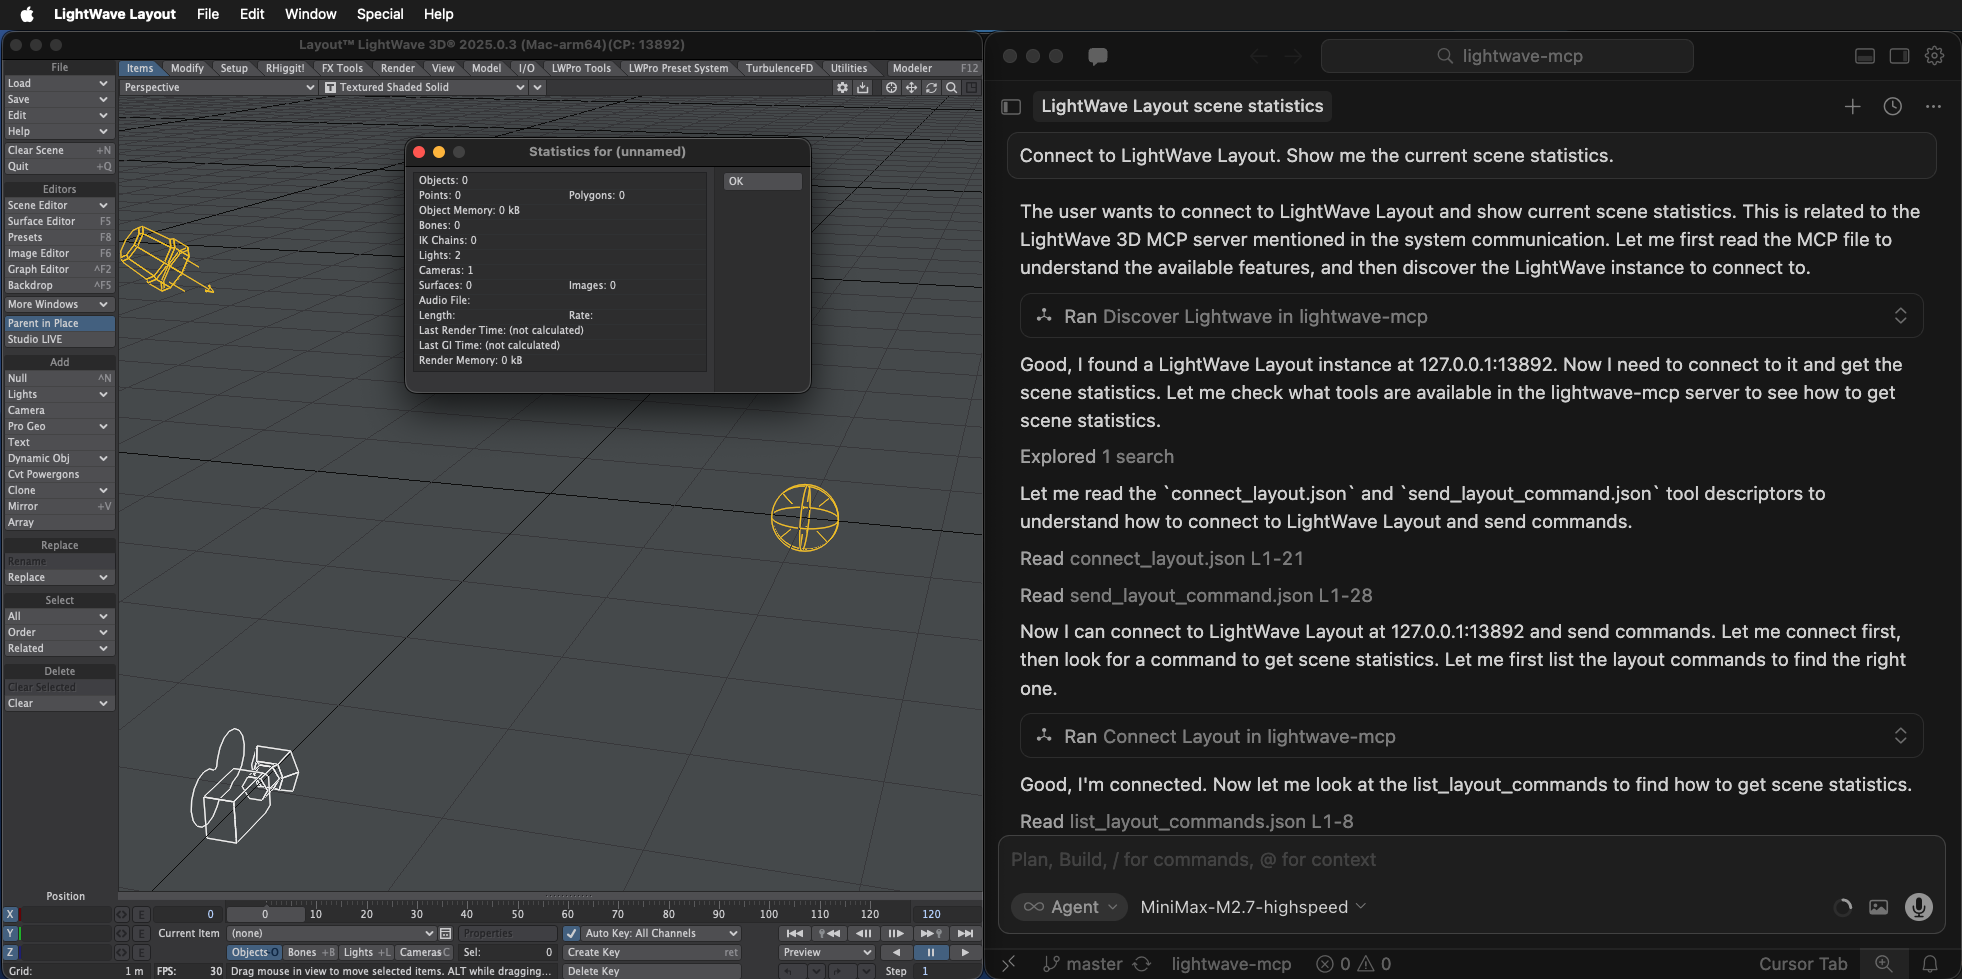The image size is (1962, 979).
Task: Toggle Studio LIVE
Action: (x=59, y=339)
